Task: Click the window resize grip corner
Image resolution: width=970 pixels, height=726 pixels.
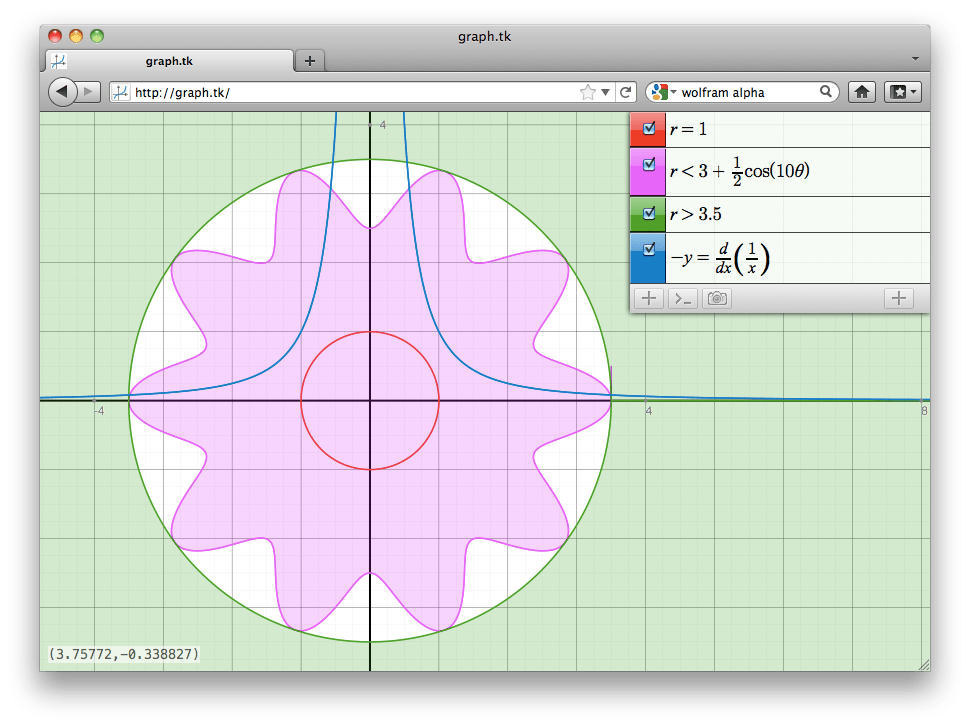Action: click(924, 665)
